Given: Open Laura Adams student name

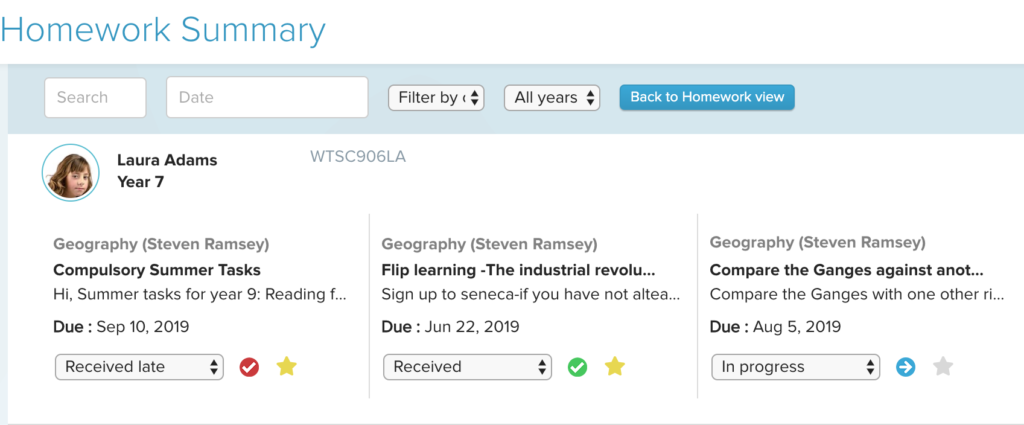Looking at the screenshot, I should click(167, 160).
